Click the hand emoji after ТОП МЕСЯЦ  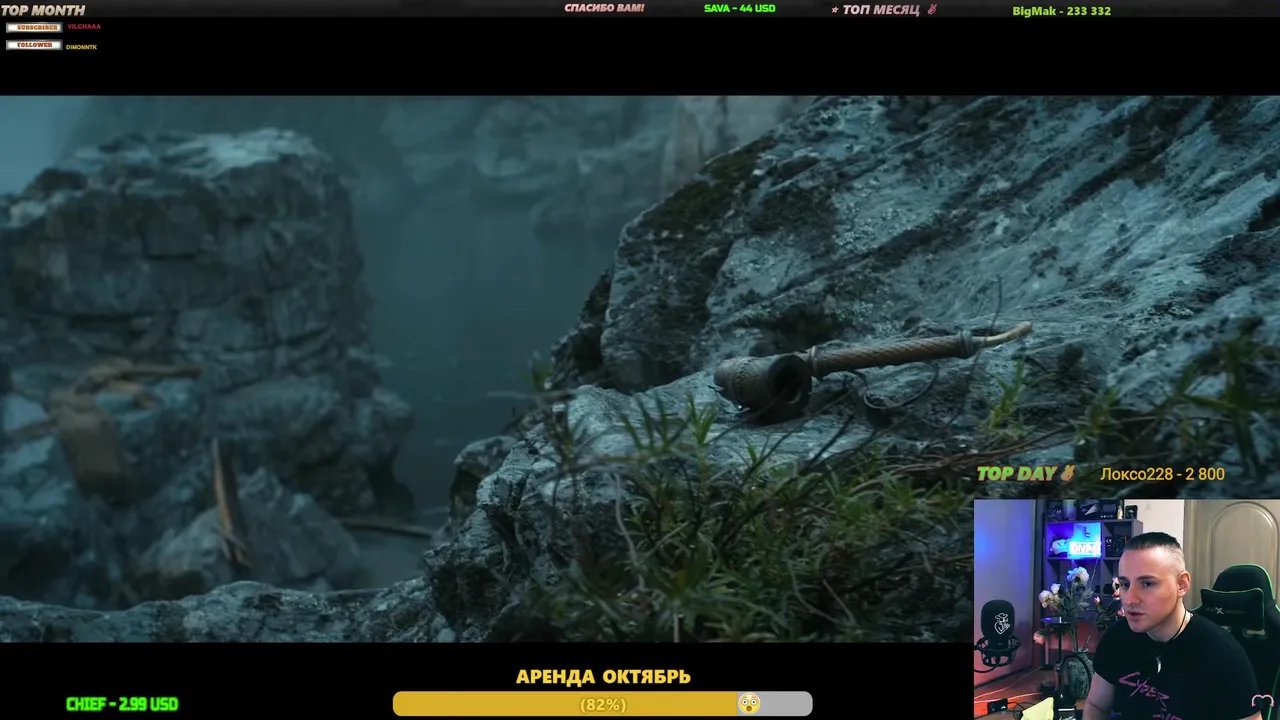click(x=932, y=10)
